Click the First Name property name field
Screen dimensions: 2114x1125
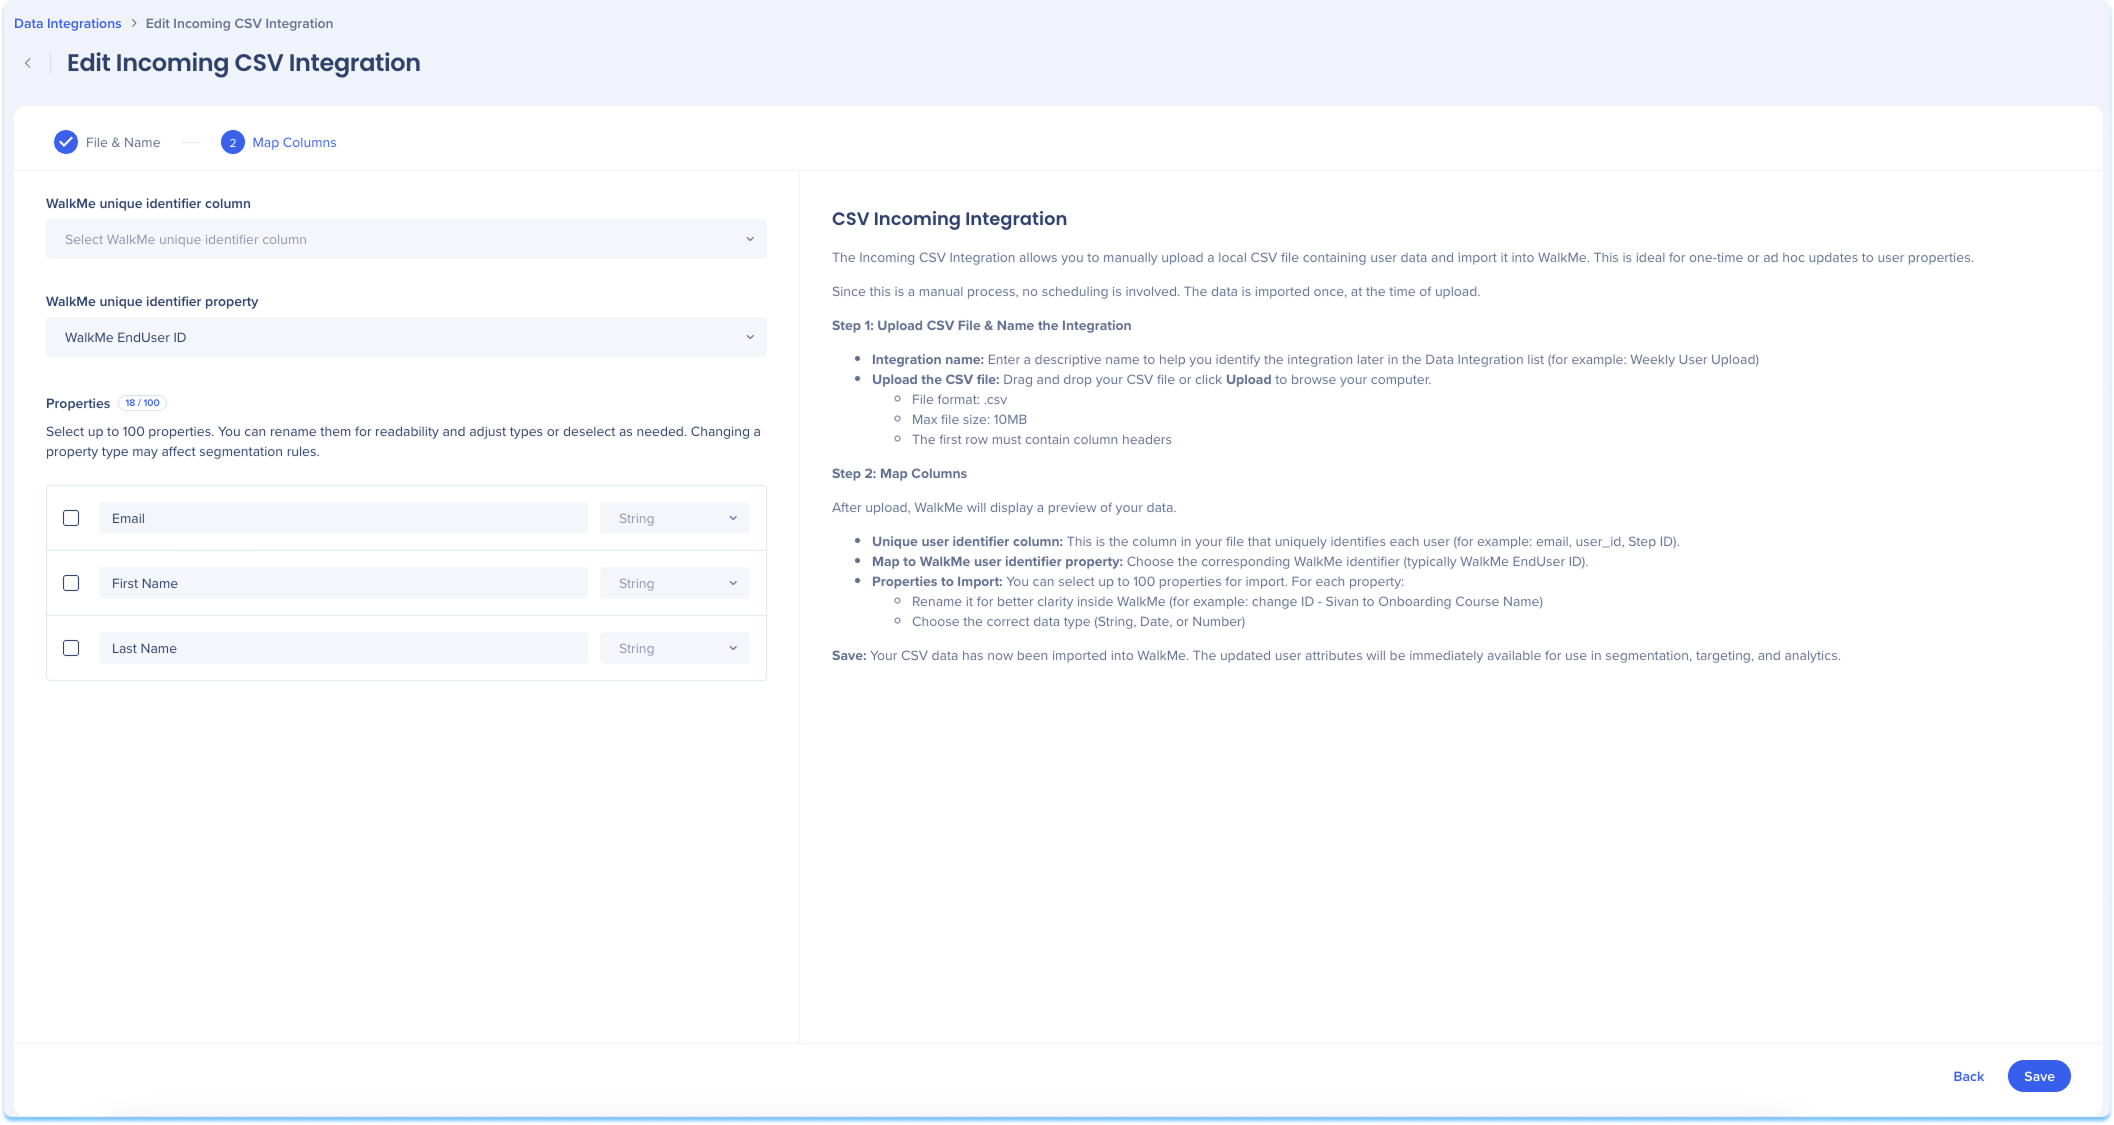[343, 583]
